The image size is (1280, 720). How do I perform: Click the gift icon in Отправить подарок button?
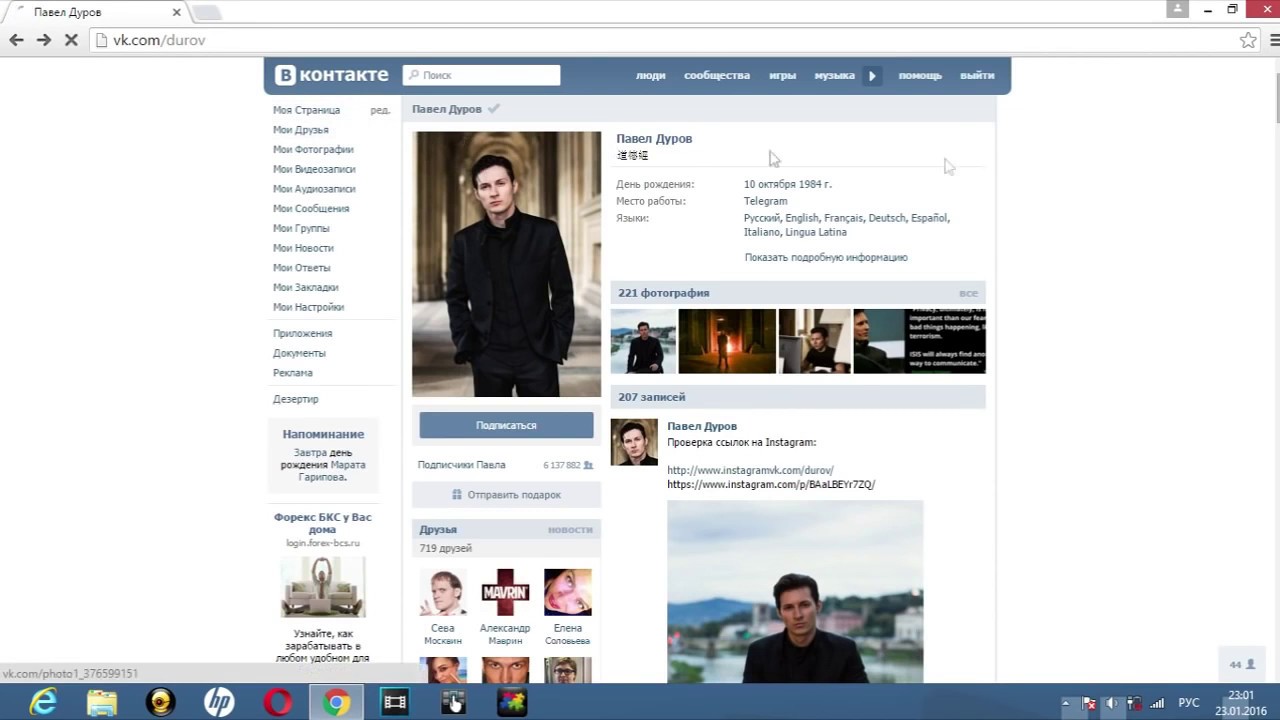pos(457,495)
